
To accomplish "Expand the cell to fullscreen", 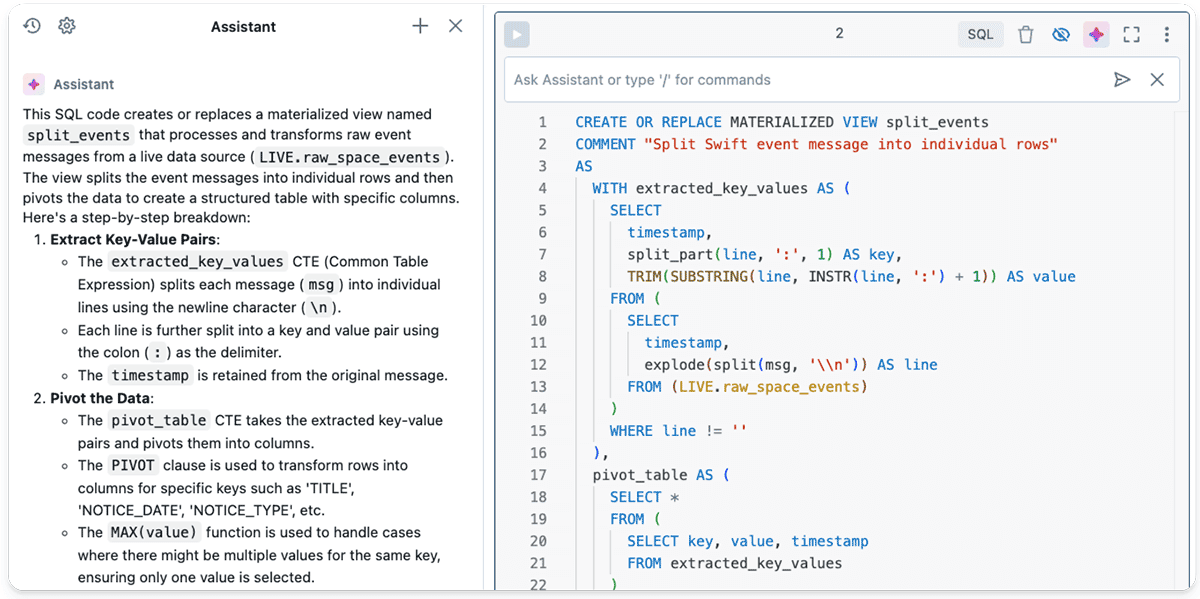I will coord(1131,35).
